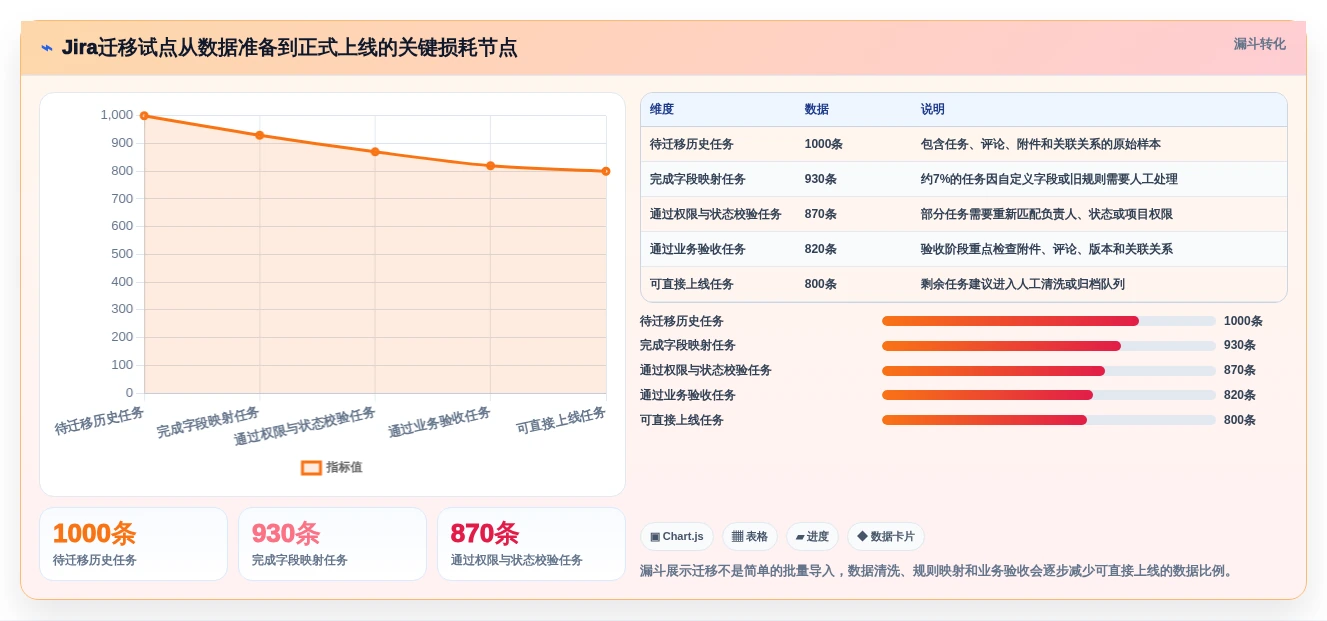Select the 待迁移历史任务 table row cell
The image size is (1327, 621).
(692, 144)
